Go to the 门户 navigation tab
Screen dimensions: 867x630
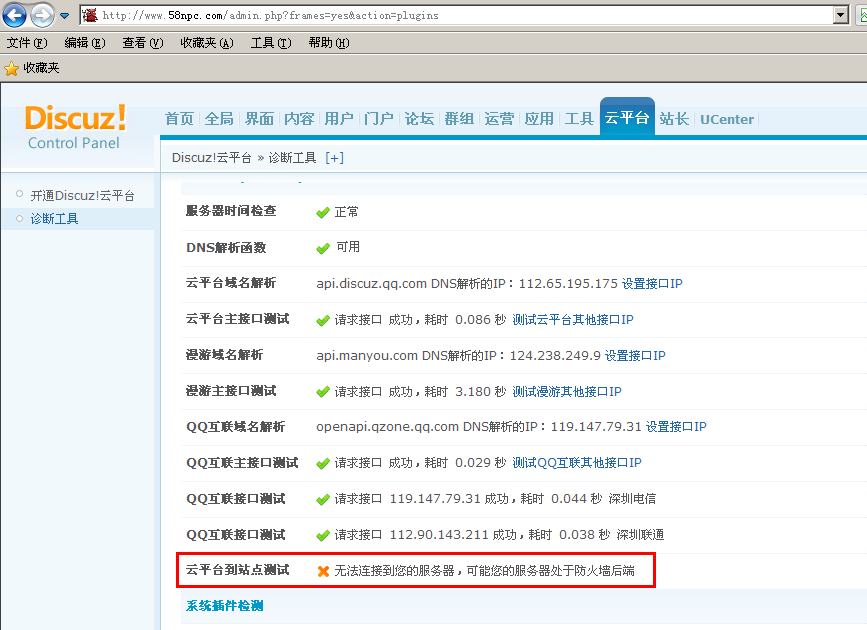(379, 119)
